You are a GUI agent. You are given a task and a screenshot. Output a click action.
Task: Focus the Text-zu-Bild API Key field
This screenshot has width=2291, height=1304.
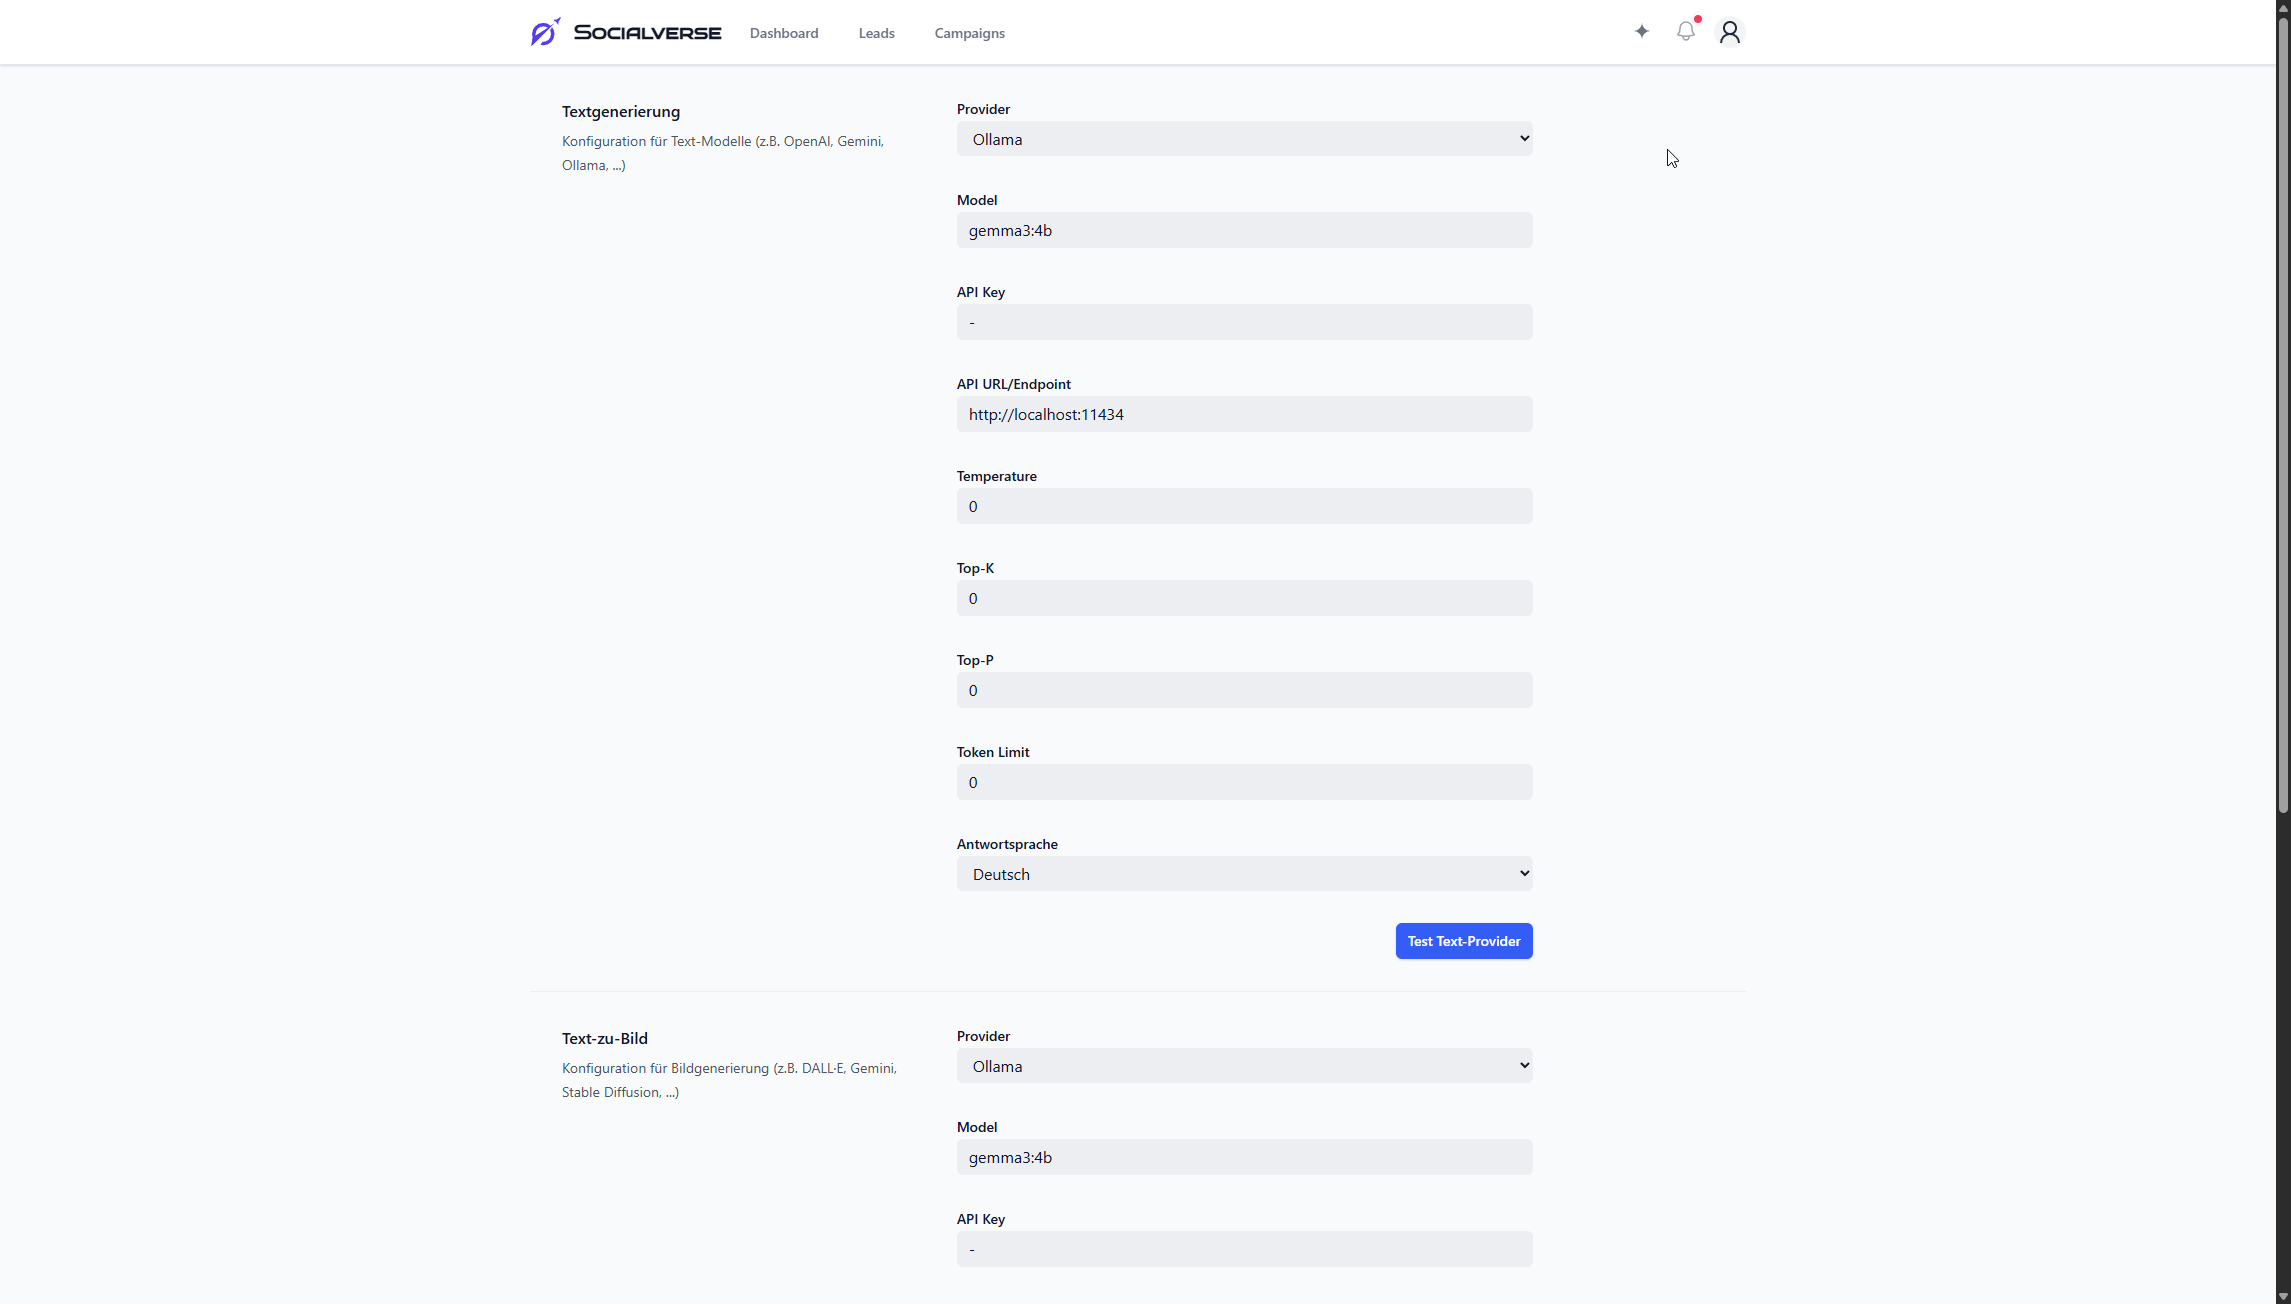click(1243, 1250)
